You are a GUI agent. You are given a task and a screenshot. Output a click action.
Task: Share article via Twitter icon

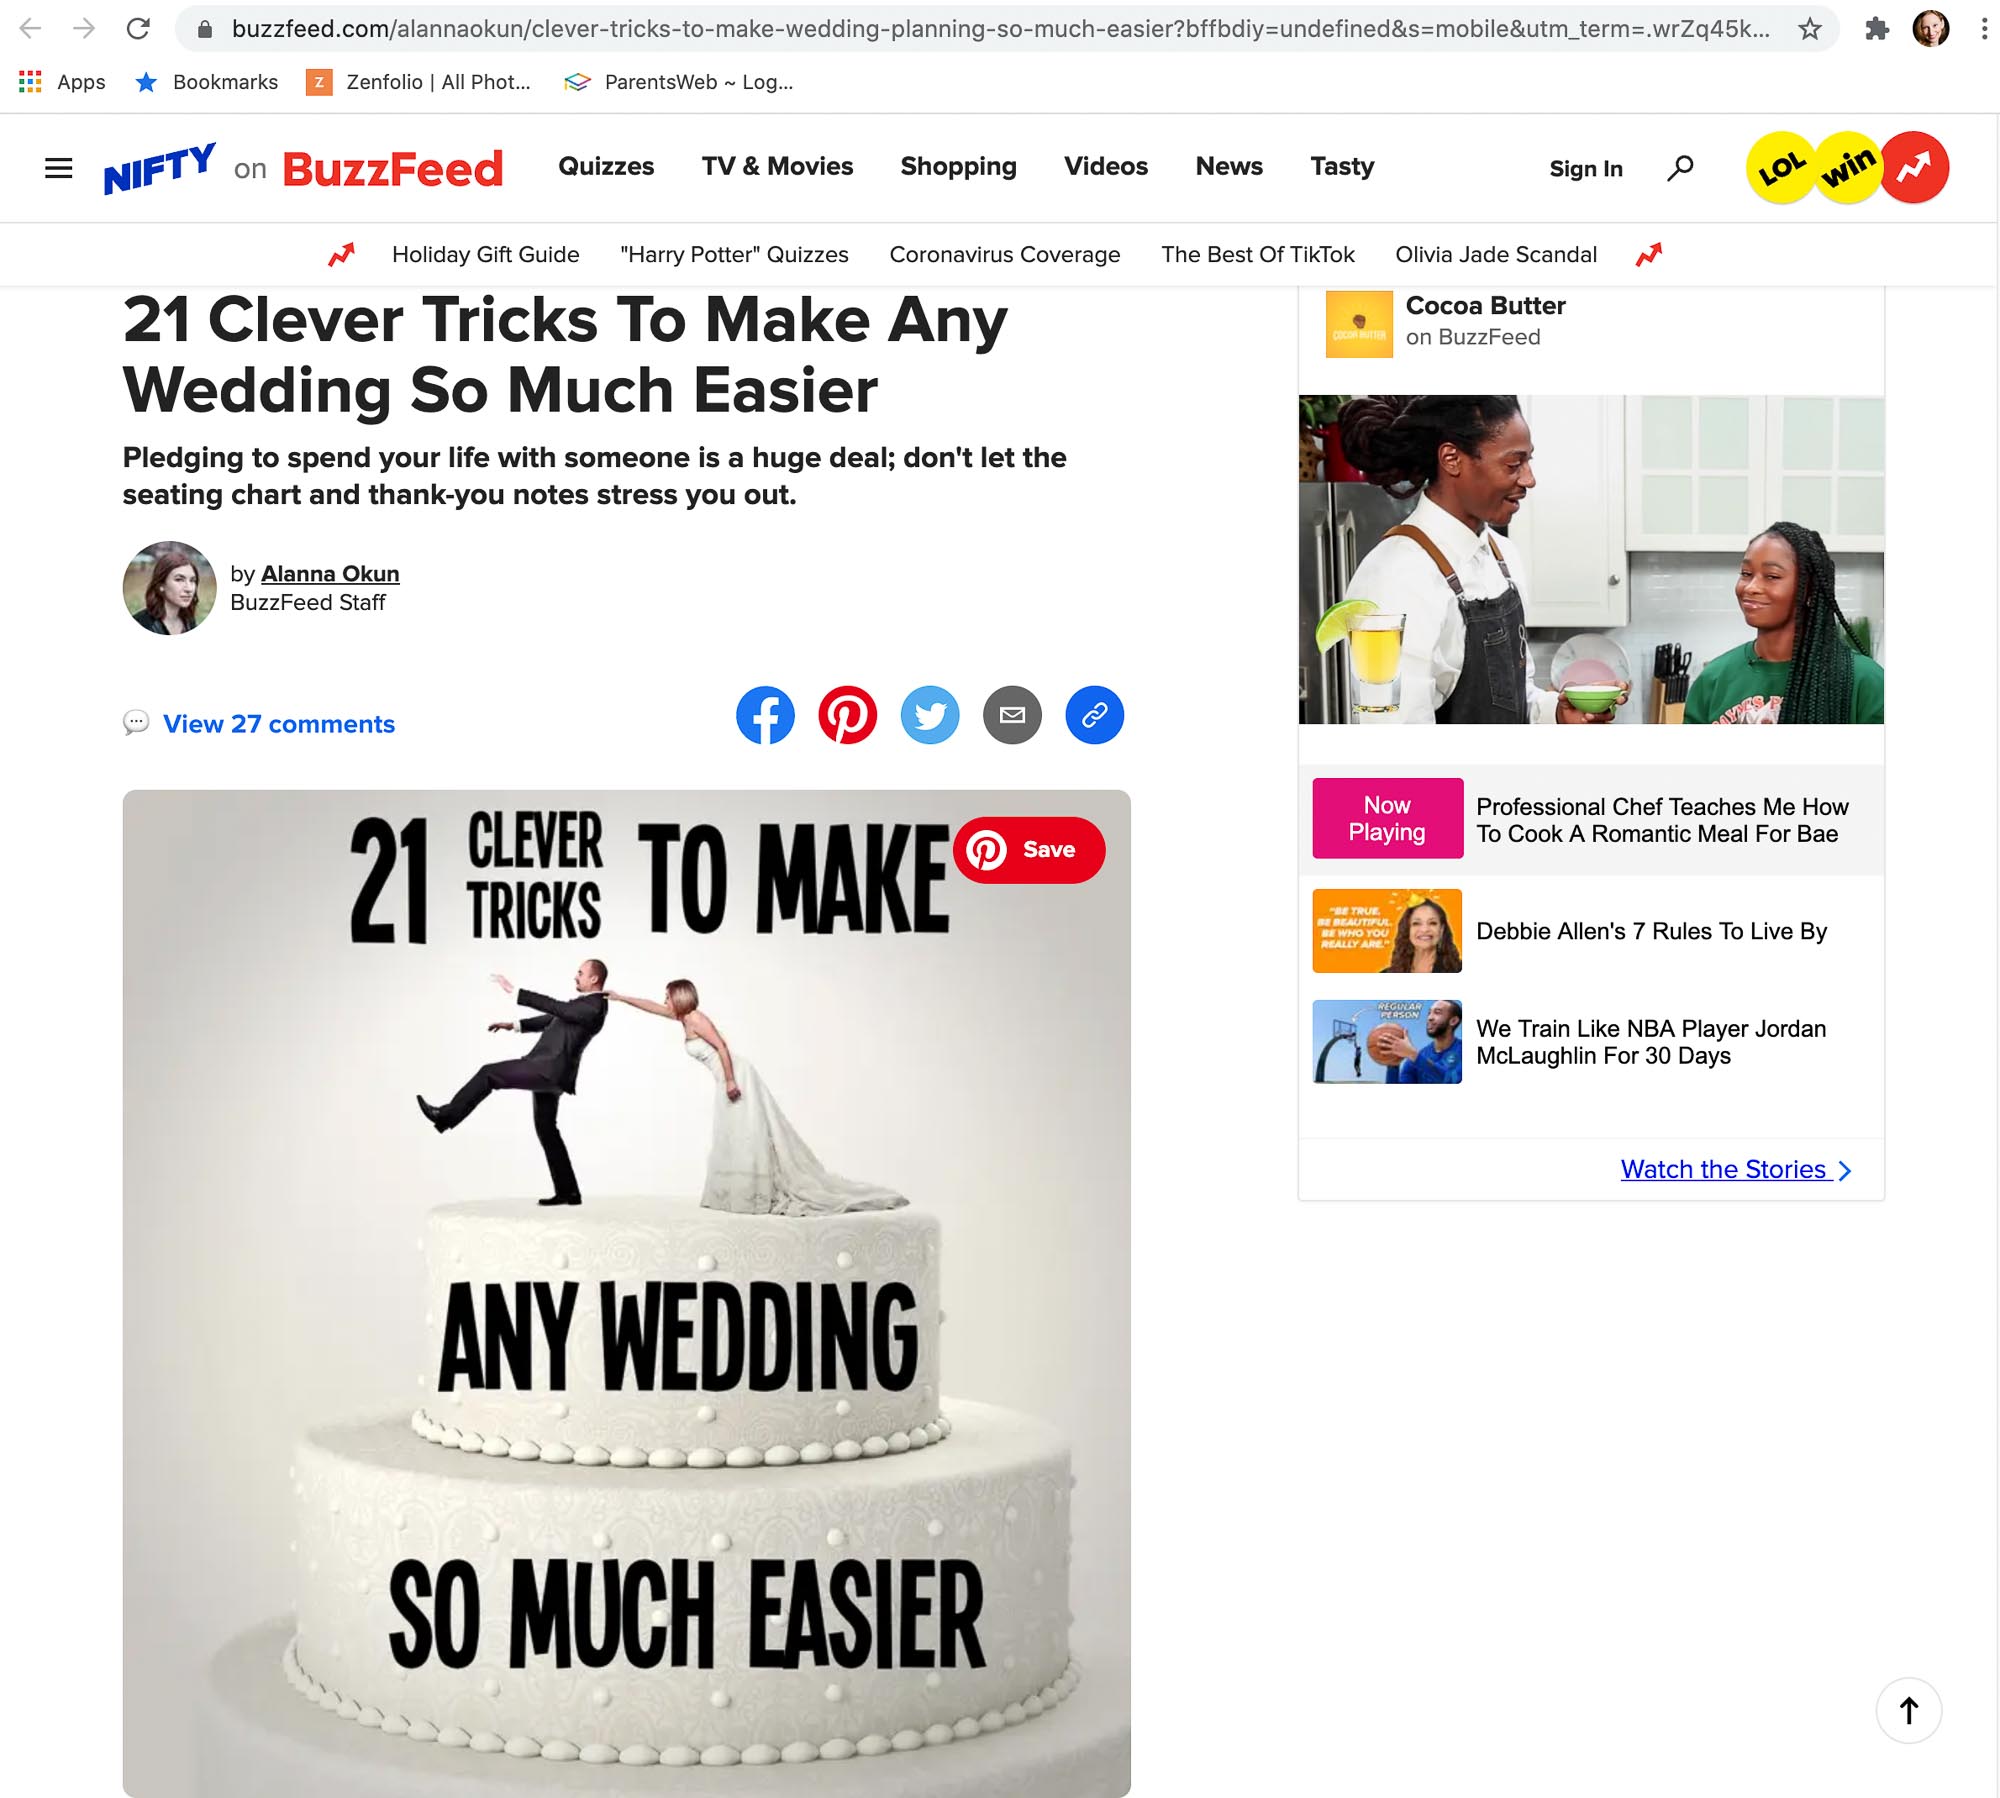pos(930,715)
